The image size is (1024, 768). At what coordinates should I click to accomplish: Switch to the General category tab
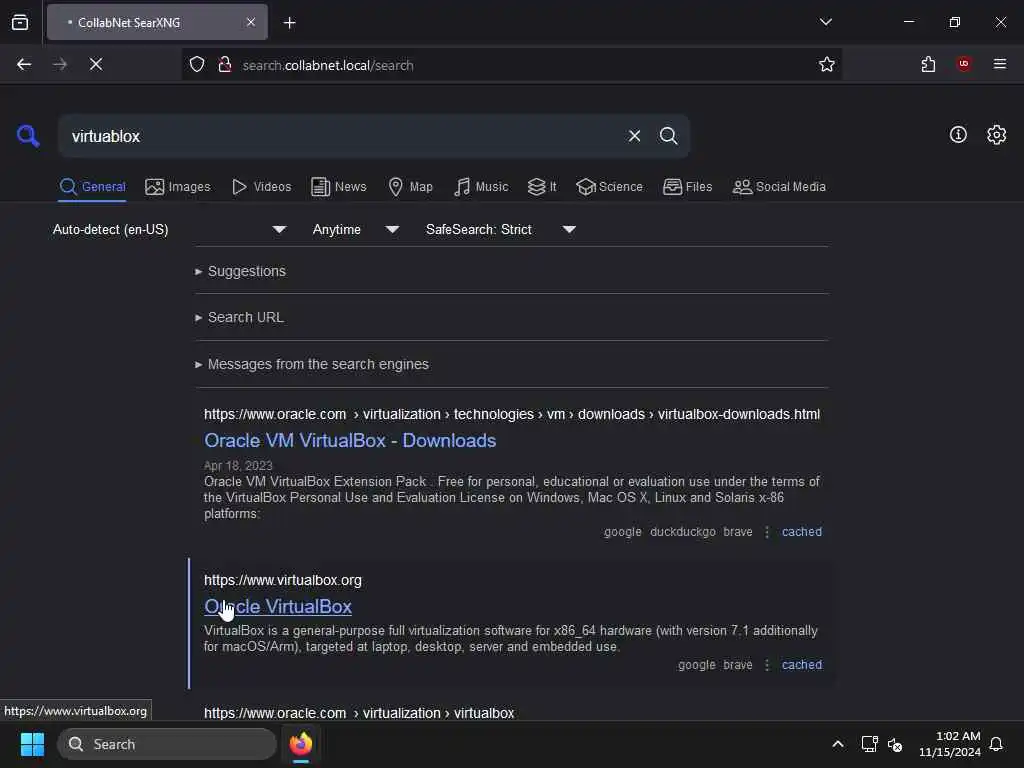point(92,187)
